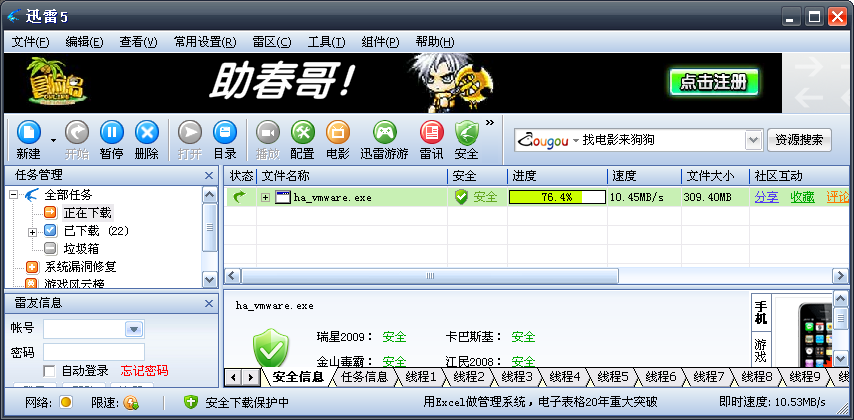Open the 文件(F) menu

(x=30, y=42)
